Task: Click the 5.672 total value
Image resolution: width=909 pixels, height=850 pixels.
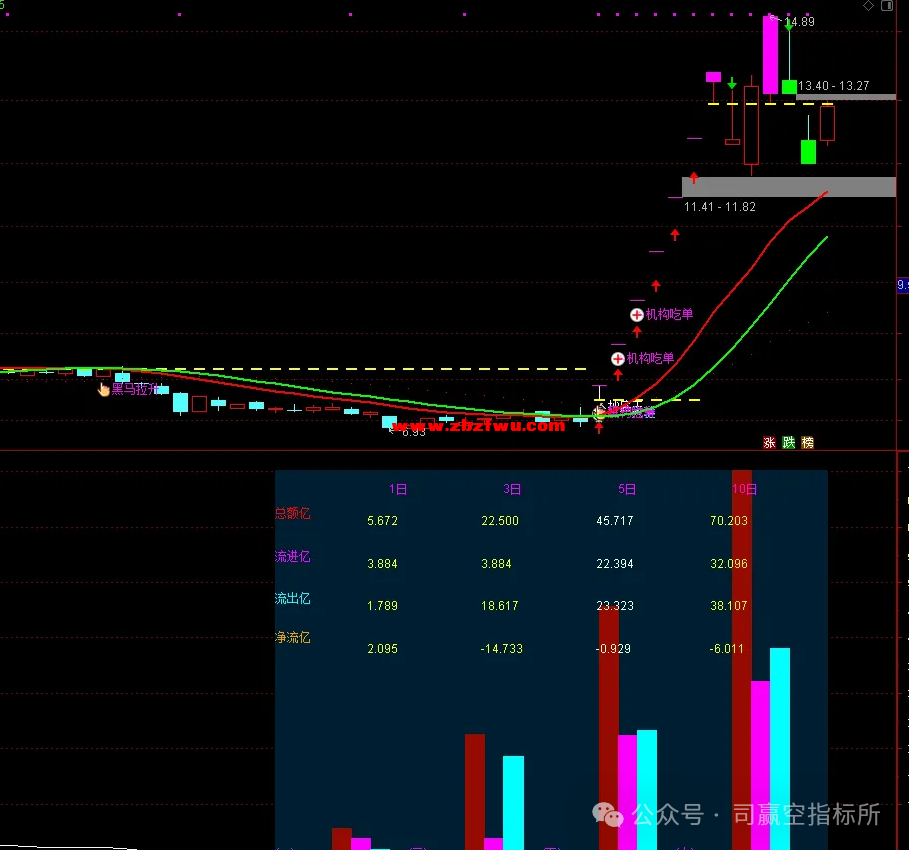Action: pos(383,521)
